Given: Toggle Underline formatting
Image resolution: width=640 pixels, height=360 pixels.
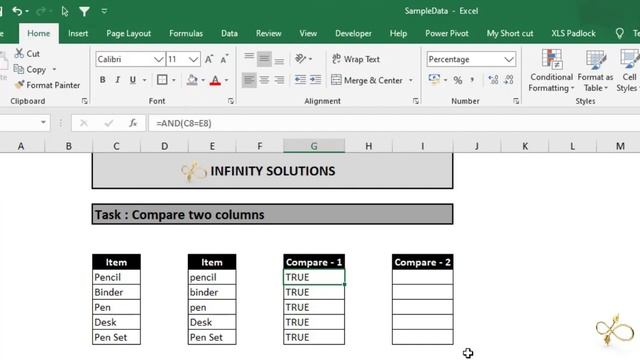Looking at the screenshot, I should pos(133,80).
